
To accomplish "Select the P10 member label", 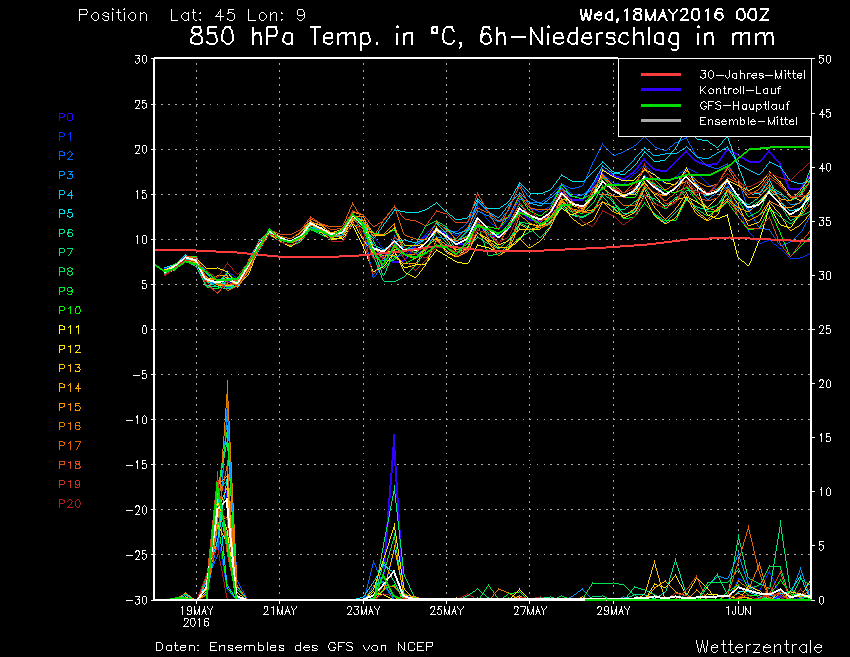I will (x=70, y=310).
